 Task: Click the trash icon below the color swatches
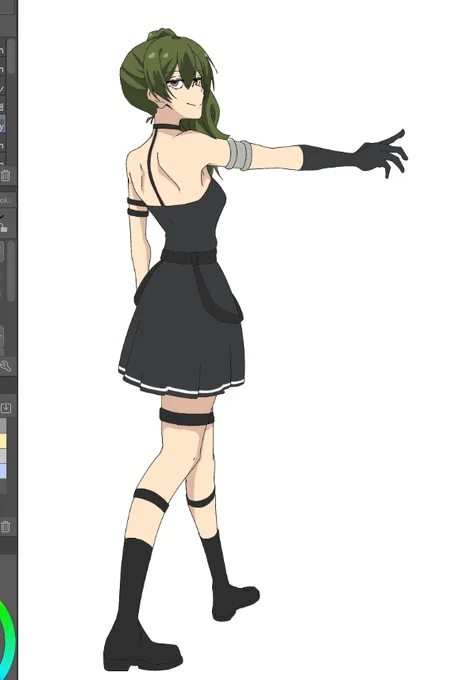click(5, 526)
